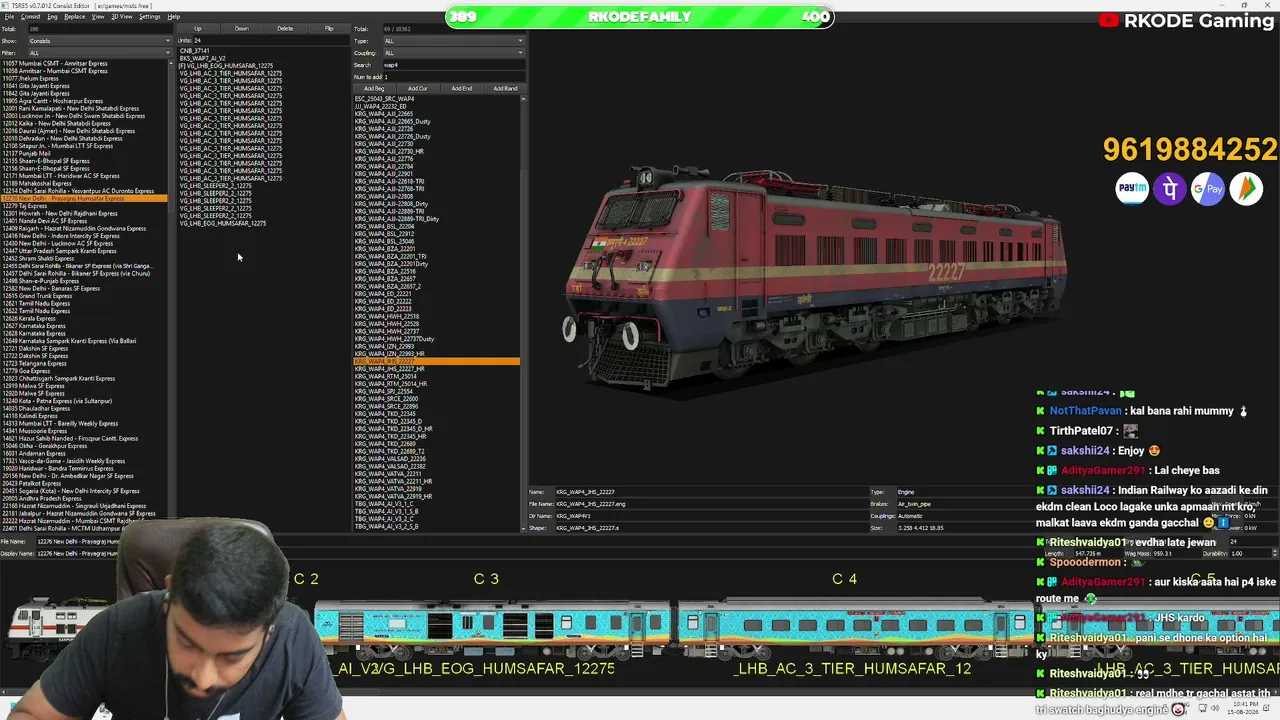Open the 3D View menu

(x=121, y=17)
